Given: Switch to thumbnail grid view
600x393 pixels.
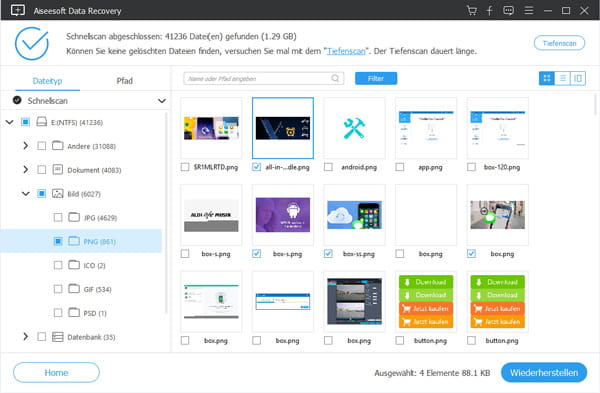Looking at the screenshot, I should coord(547,78).
